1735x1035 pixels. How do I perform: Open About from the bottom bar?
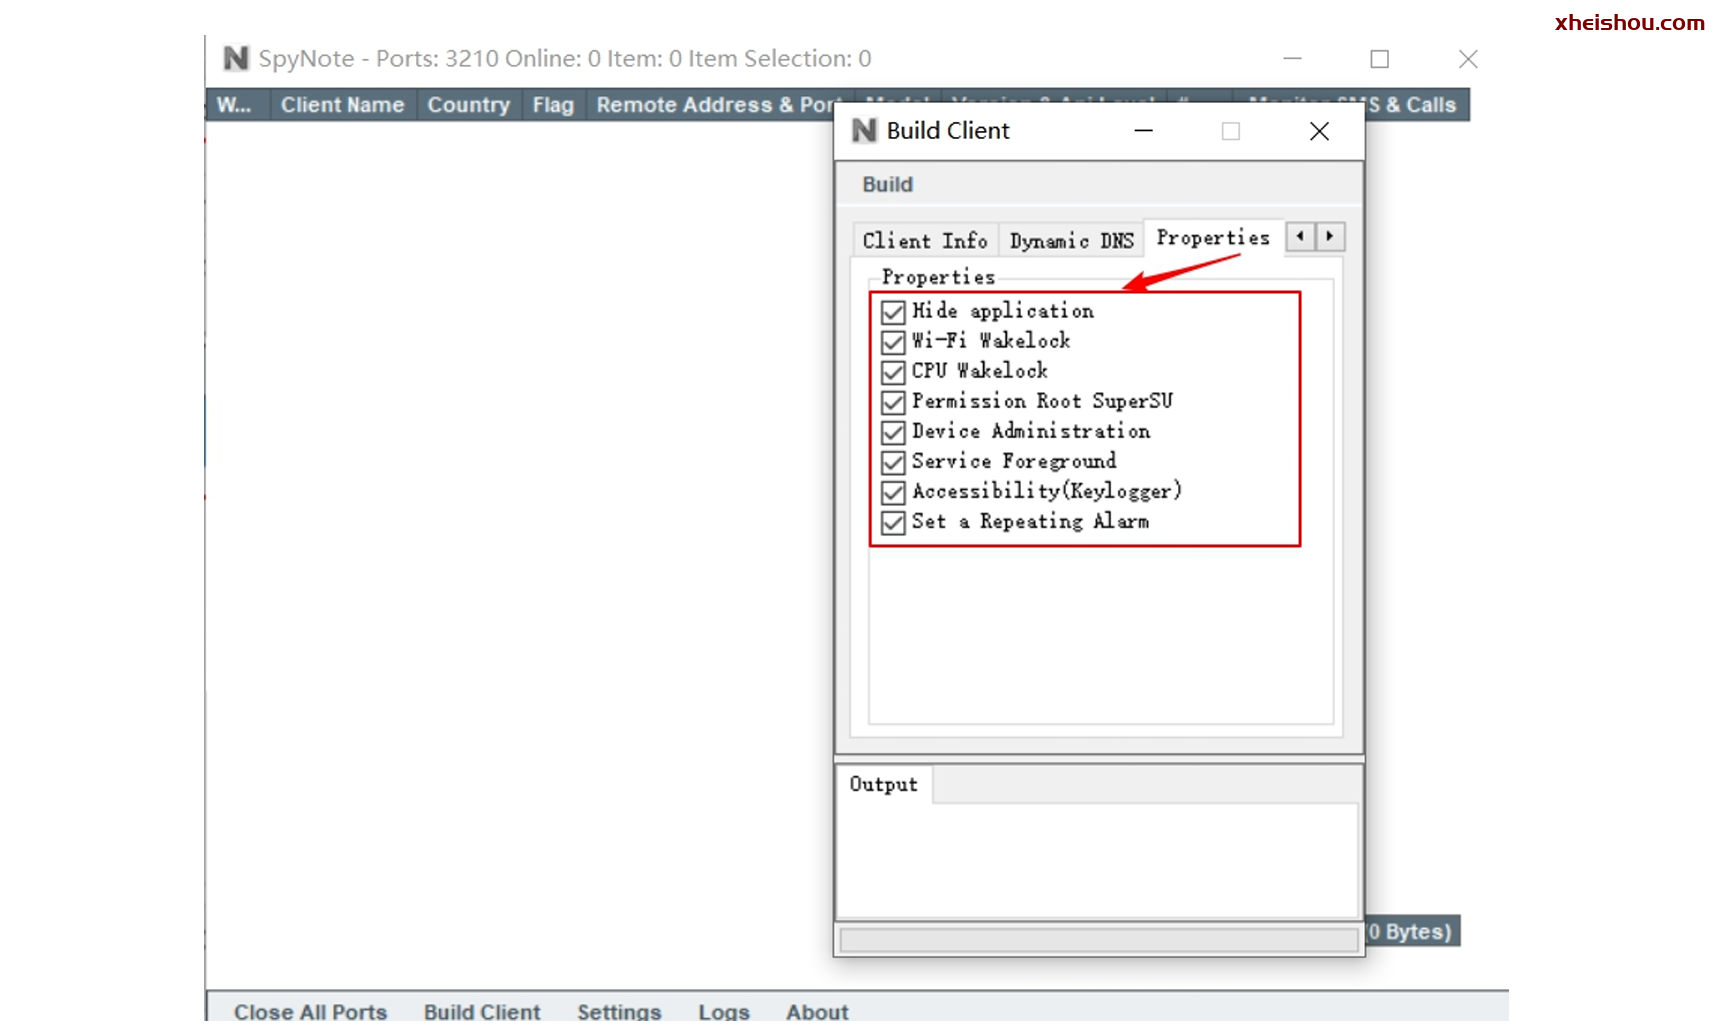point(817,1011)
